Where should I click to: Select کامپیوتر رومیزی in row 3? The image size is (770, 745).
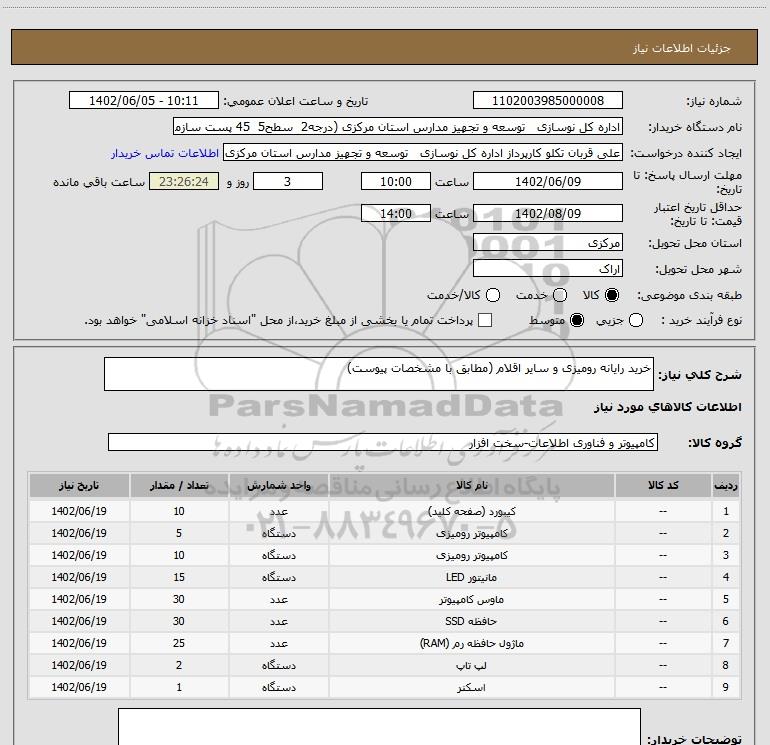pos(471,555)
